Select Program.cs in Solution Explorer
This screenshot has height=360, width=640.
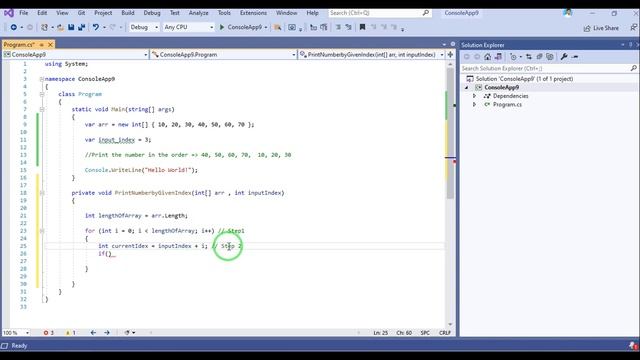[x=507, y=104]
